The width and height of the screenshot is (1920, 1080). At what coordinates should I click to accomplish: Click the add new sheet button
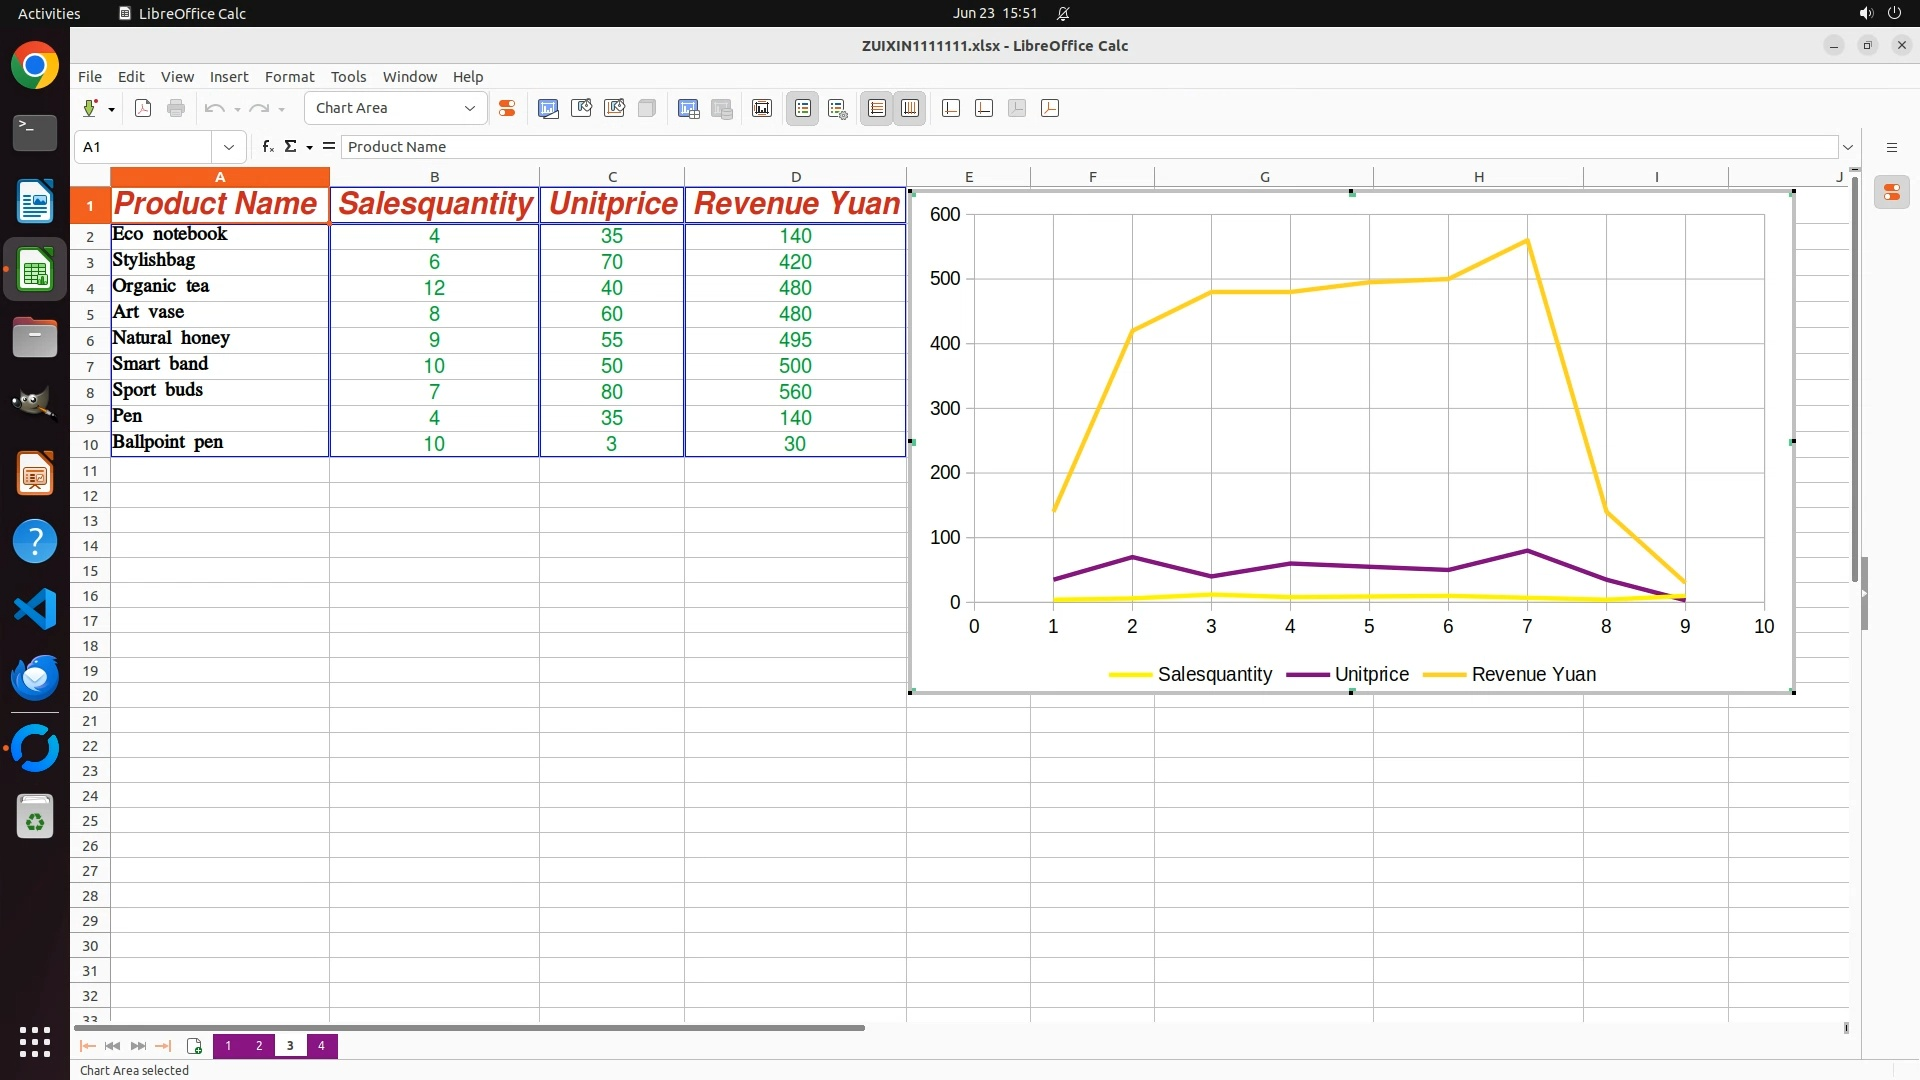(194, 1046)
